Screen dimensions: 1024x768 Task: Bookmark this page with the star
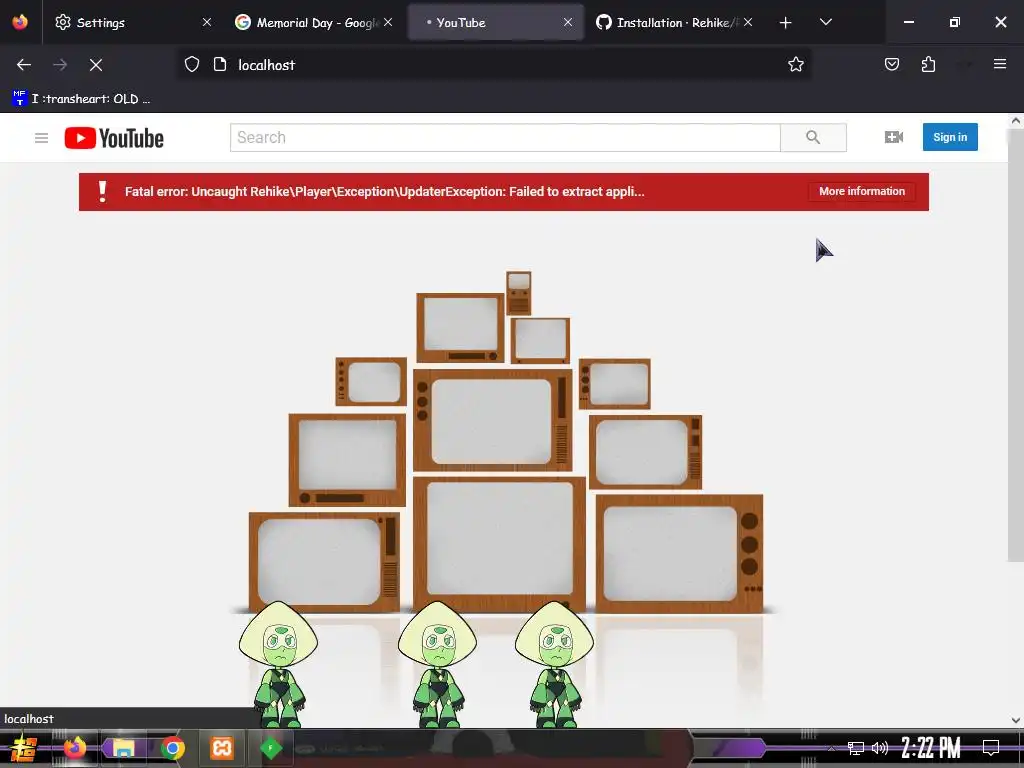click(x=795, y=65)
